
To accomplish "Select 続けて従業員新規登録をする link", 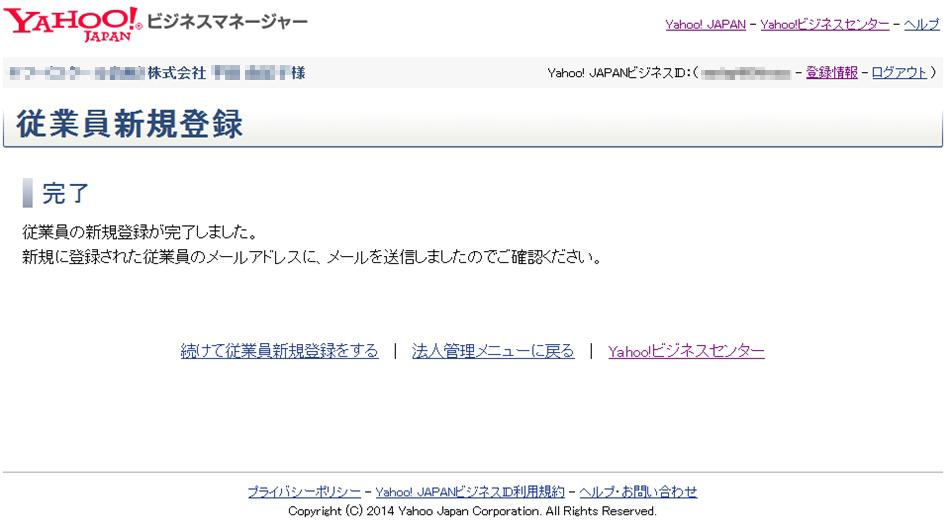I will click(x=279, y=351).
